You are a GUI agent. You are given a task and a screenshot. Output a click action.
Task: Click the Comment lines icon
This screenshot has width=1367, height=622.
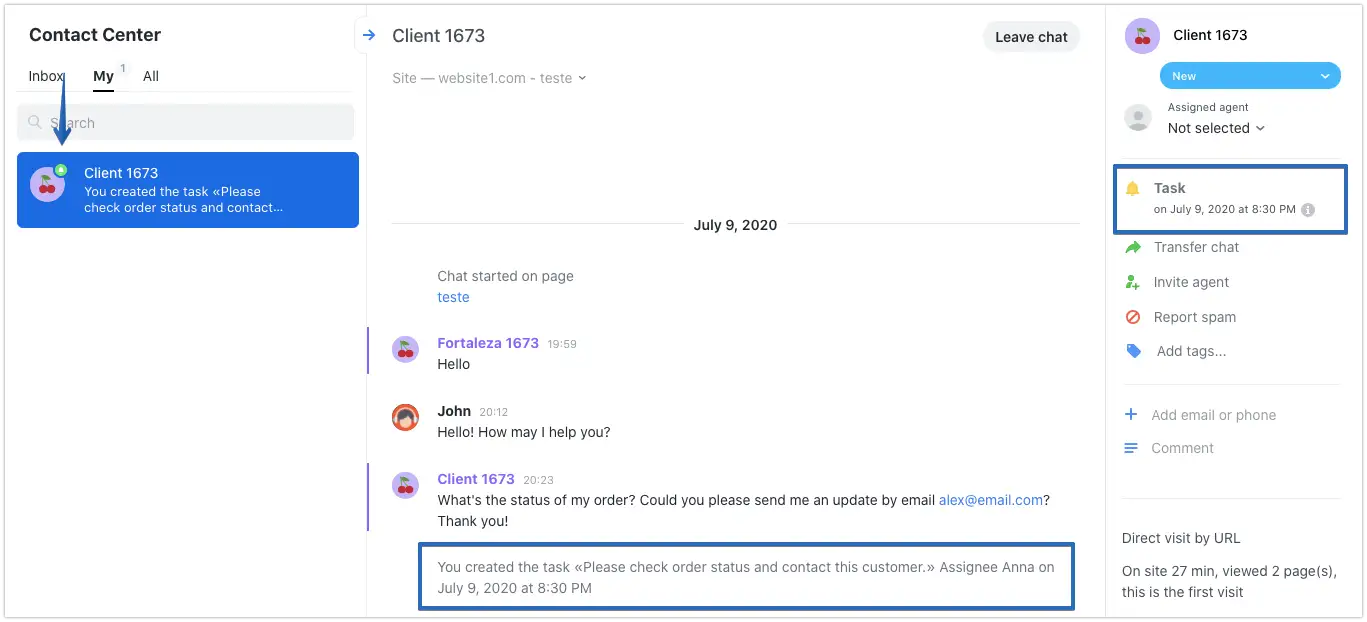point(1131,448)
